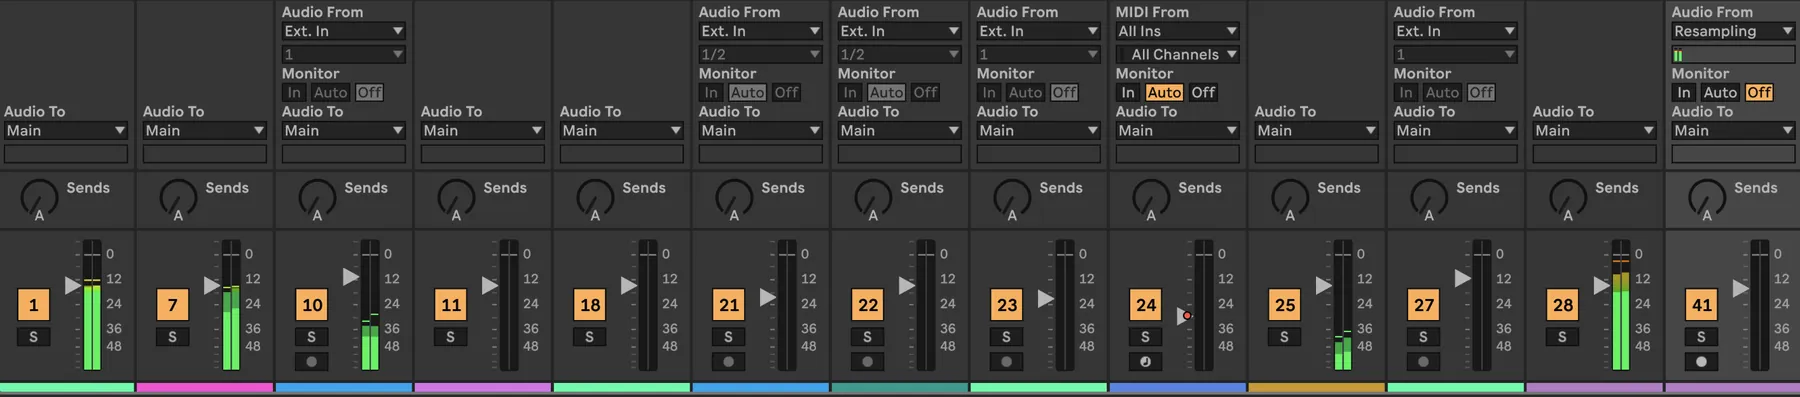Click track 28 level meter
The image size is (1800, 397).
pos(1621,305)
